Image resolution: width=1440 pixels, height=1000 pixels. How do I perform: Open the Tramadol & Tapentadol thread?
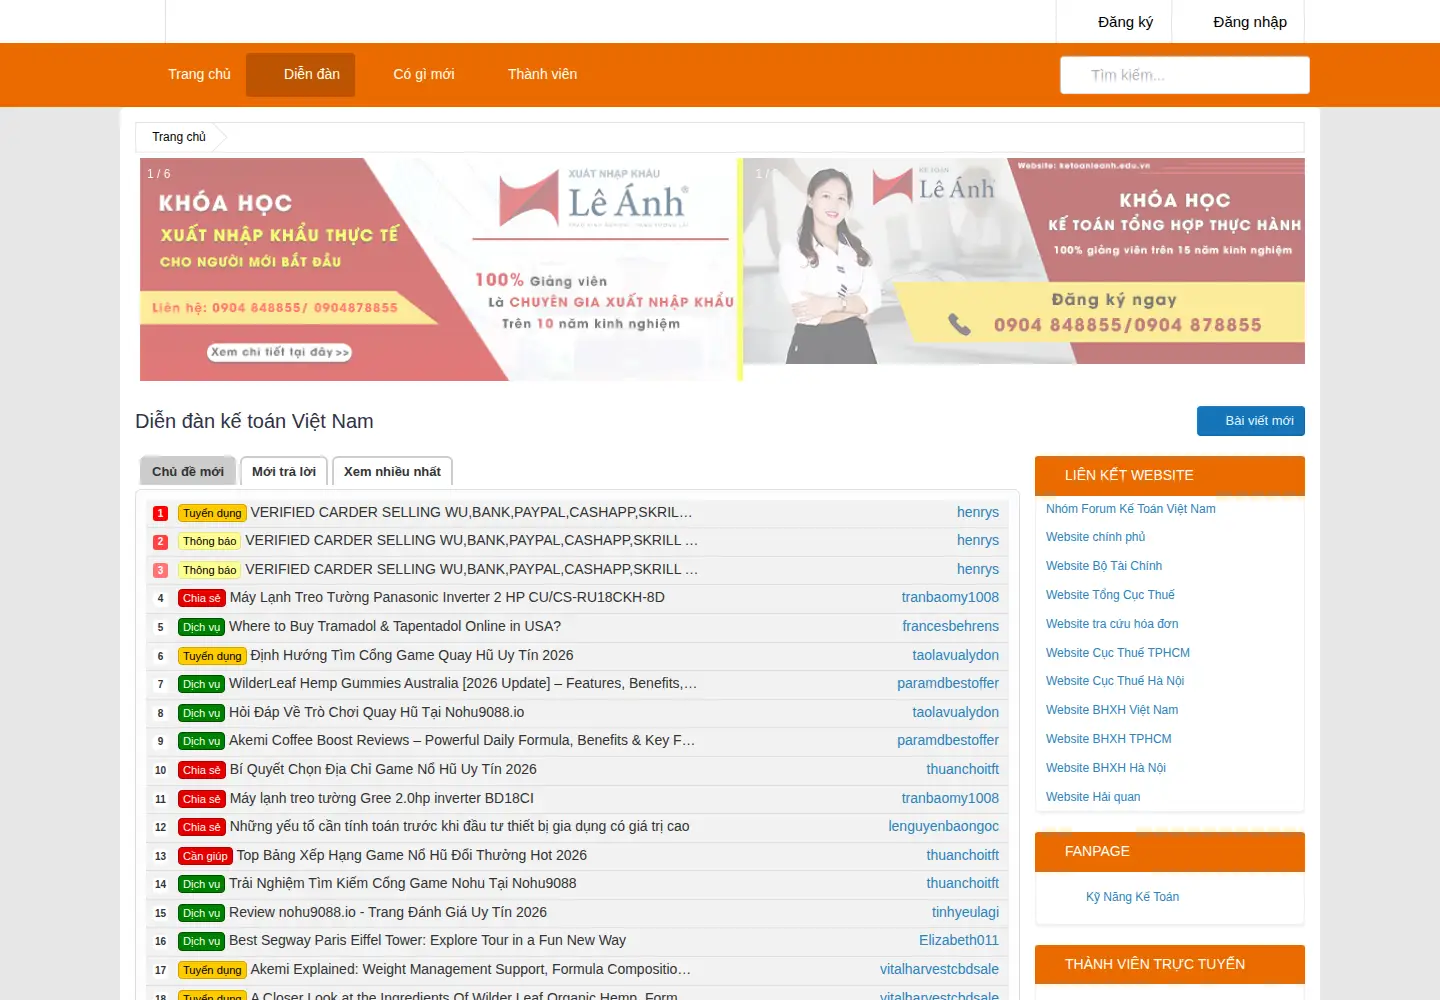[x=395, y=627]
